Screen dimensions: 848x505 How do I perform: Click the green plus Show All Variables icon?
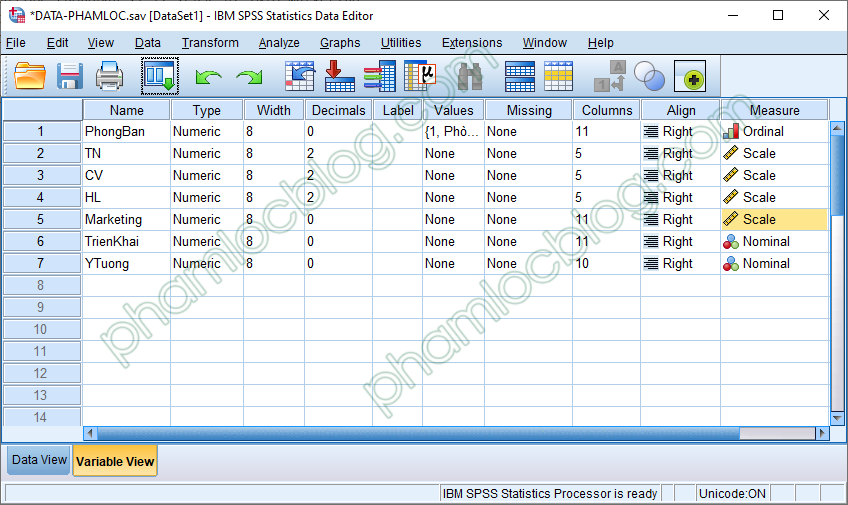(x=690, y=76)
